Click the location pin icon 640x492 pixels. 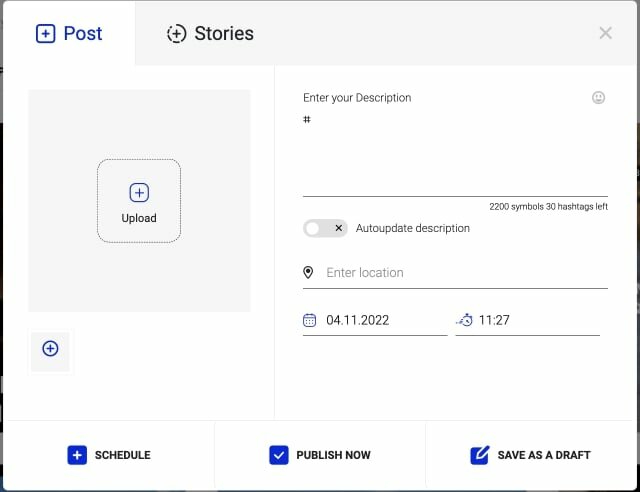coord(309,273)
